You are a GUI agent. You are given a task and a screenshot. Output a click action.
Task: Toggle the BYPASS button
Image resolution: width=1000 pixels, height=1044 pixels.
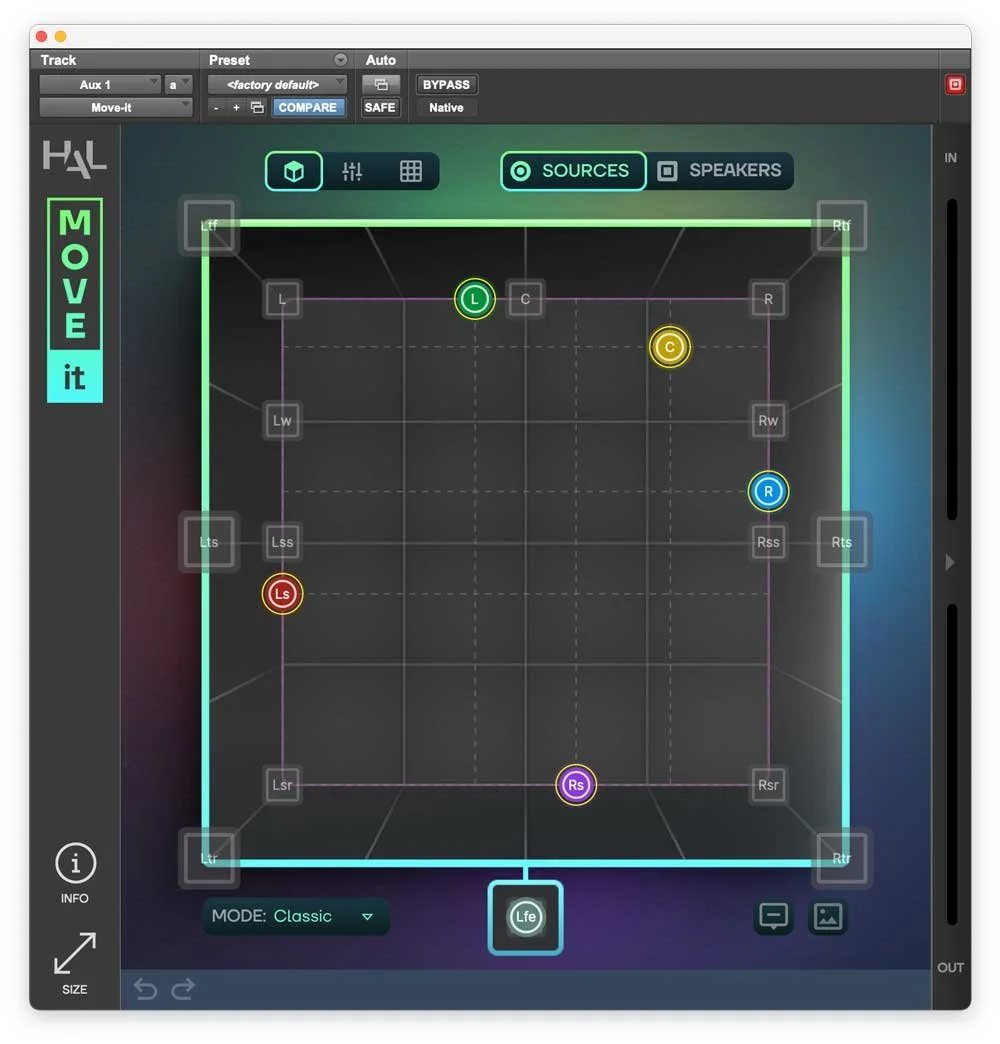(x=447, y=85)
